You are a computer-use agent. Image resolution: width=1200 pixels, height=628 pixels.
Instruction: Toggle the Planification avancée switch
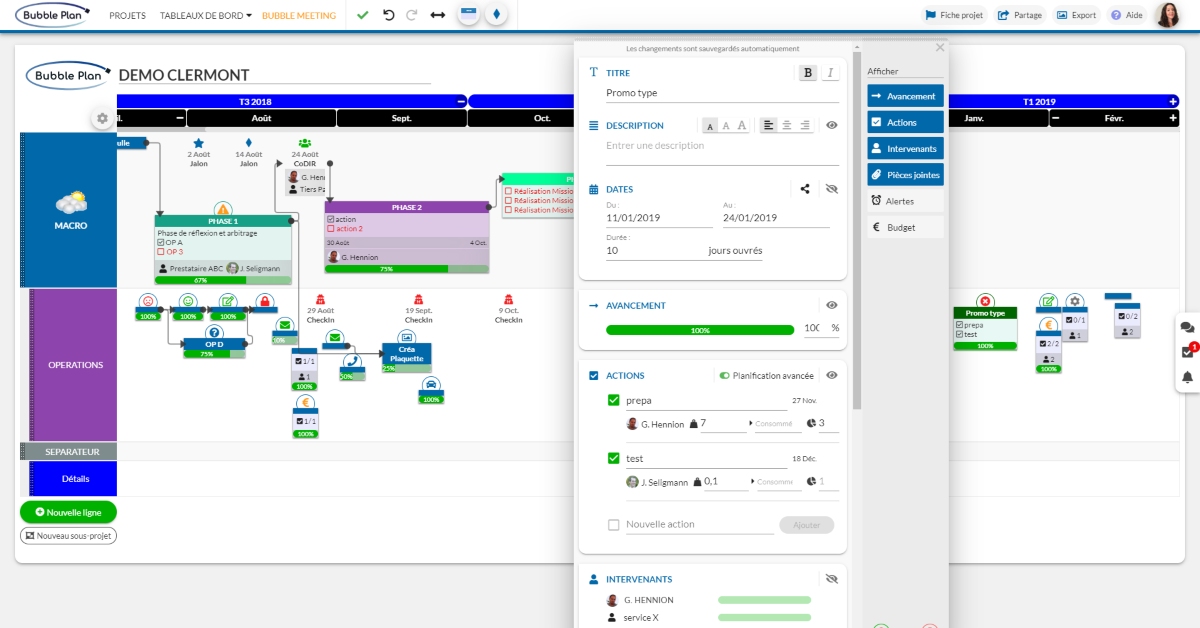click(x=725, y=376)
